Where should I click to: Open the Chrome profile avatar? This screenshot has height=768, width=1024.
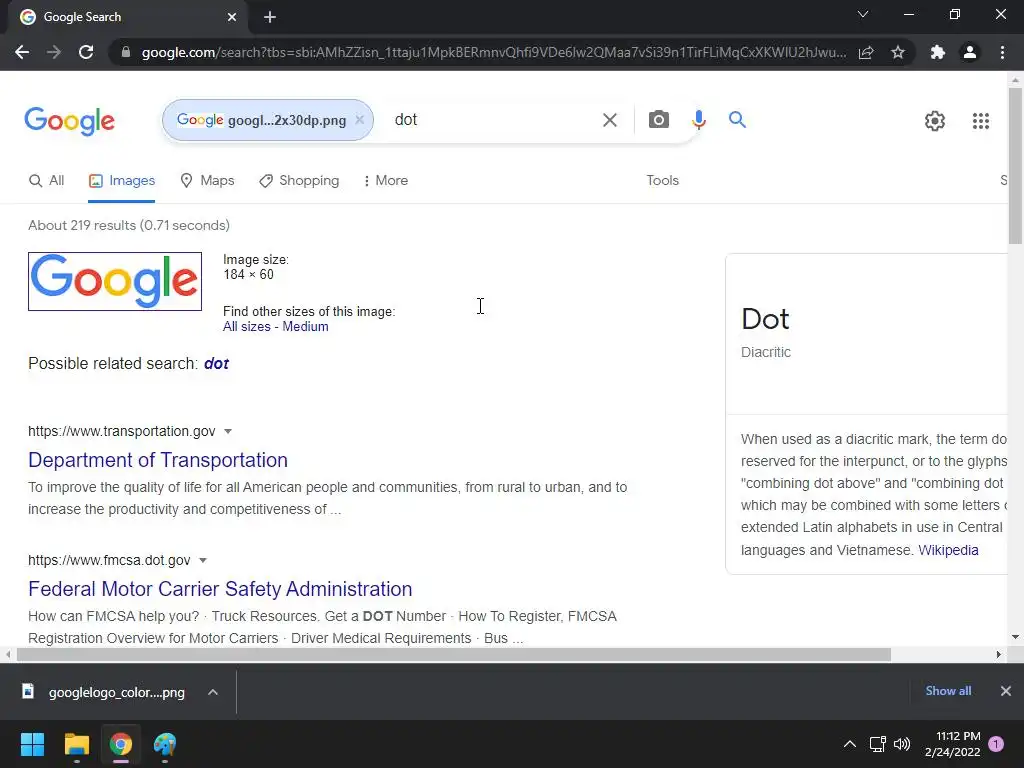pos(970,52)
